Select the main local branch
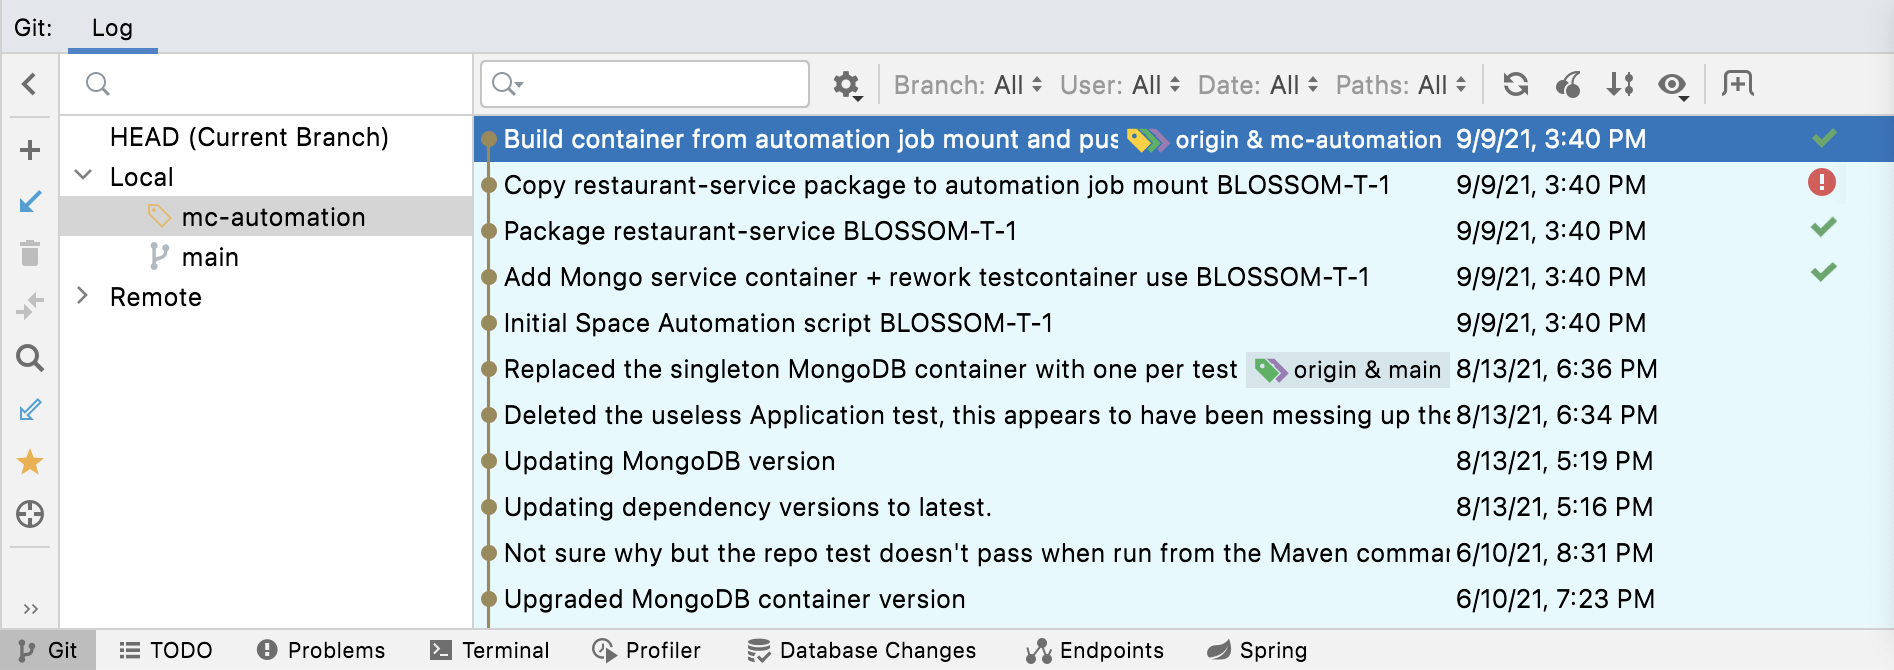This screenshot has width=1894, height=670. tap(266, 257)
